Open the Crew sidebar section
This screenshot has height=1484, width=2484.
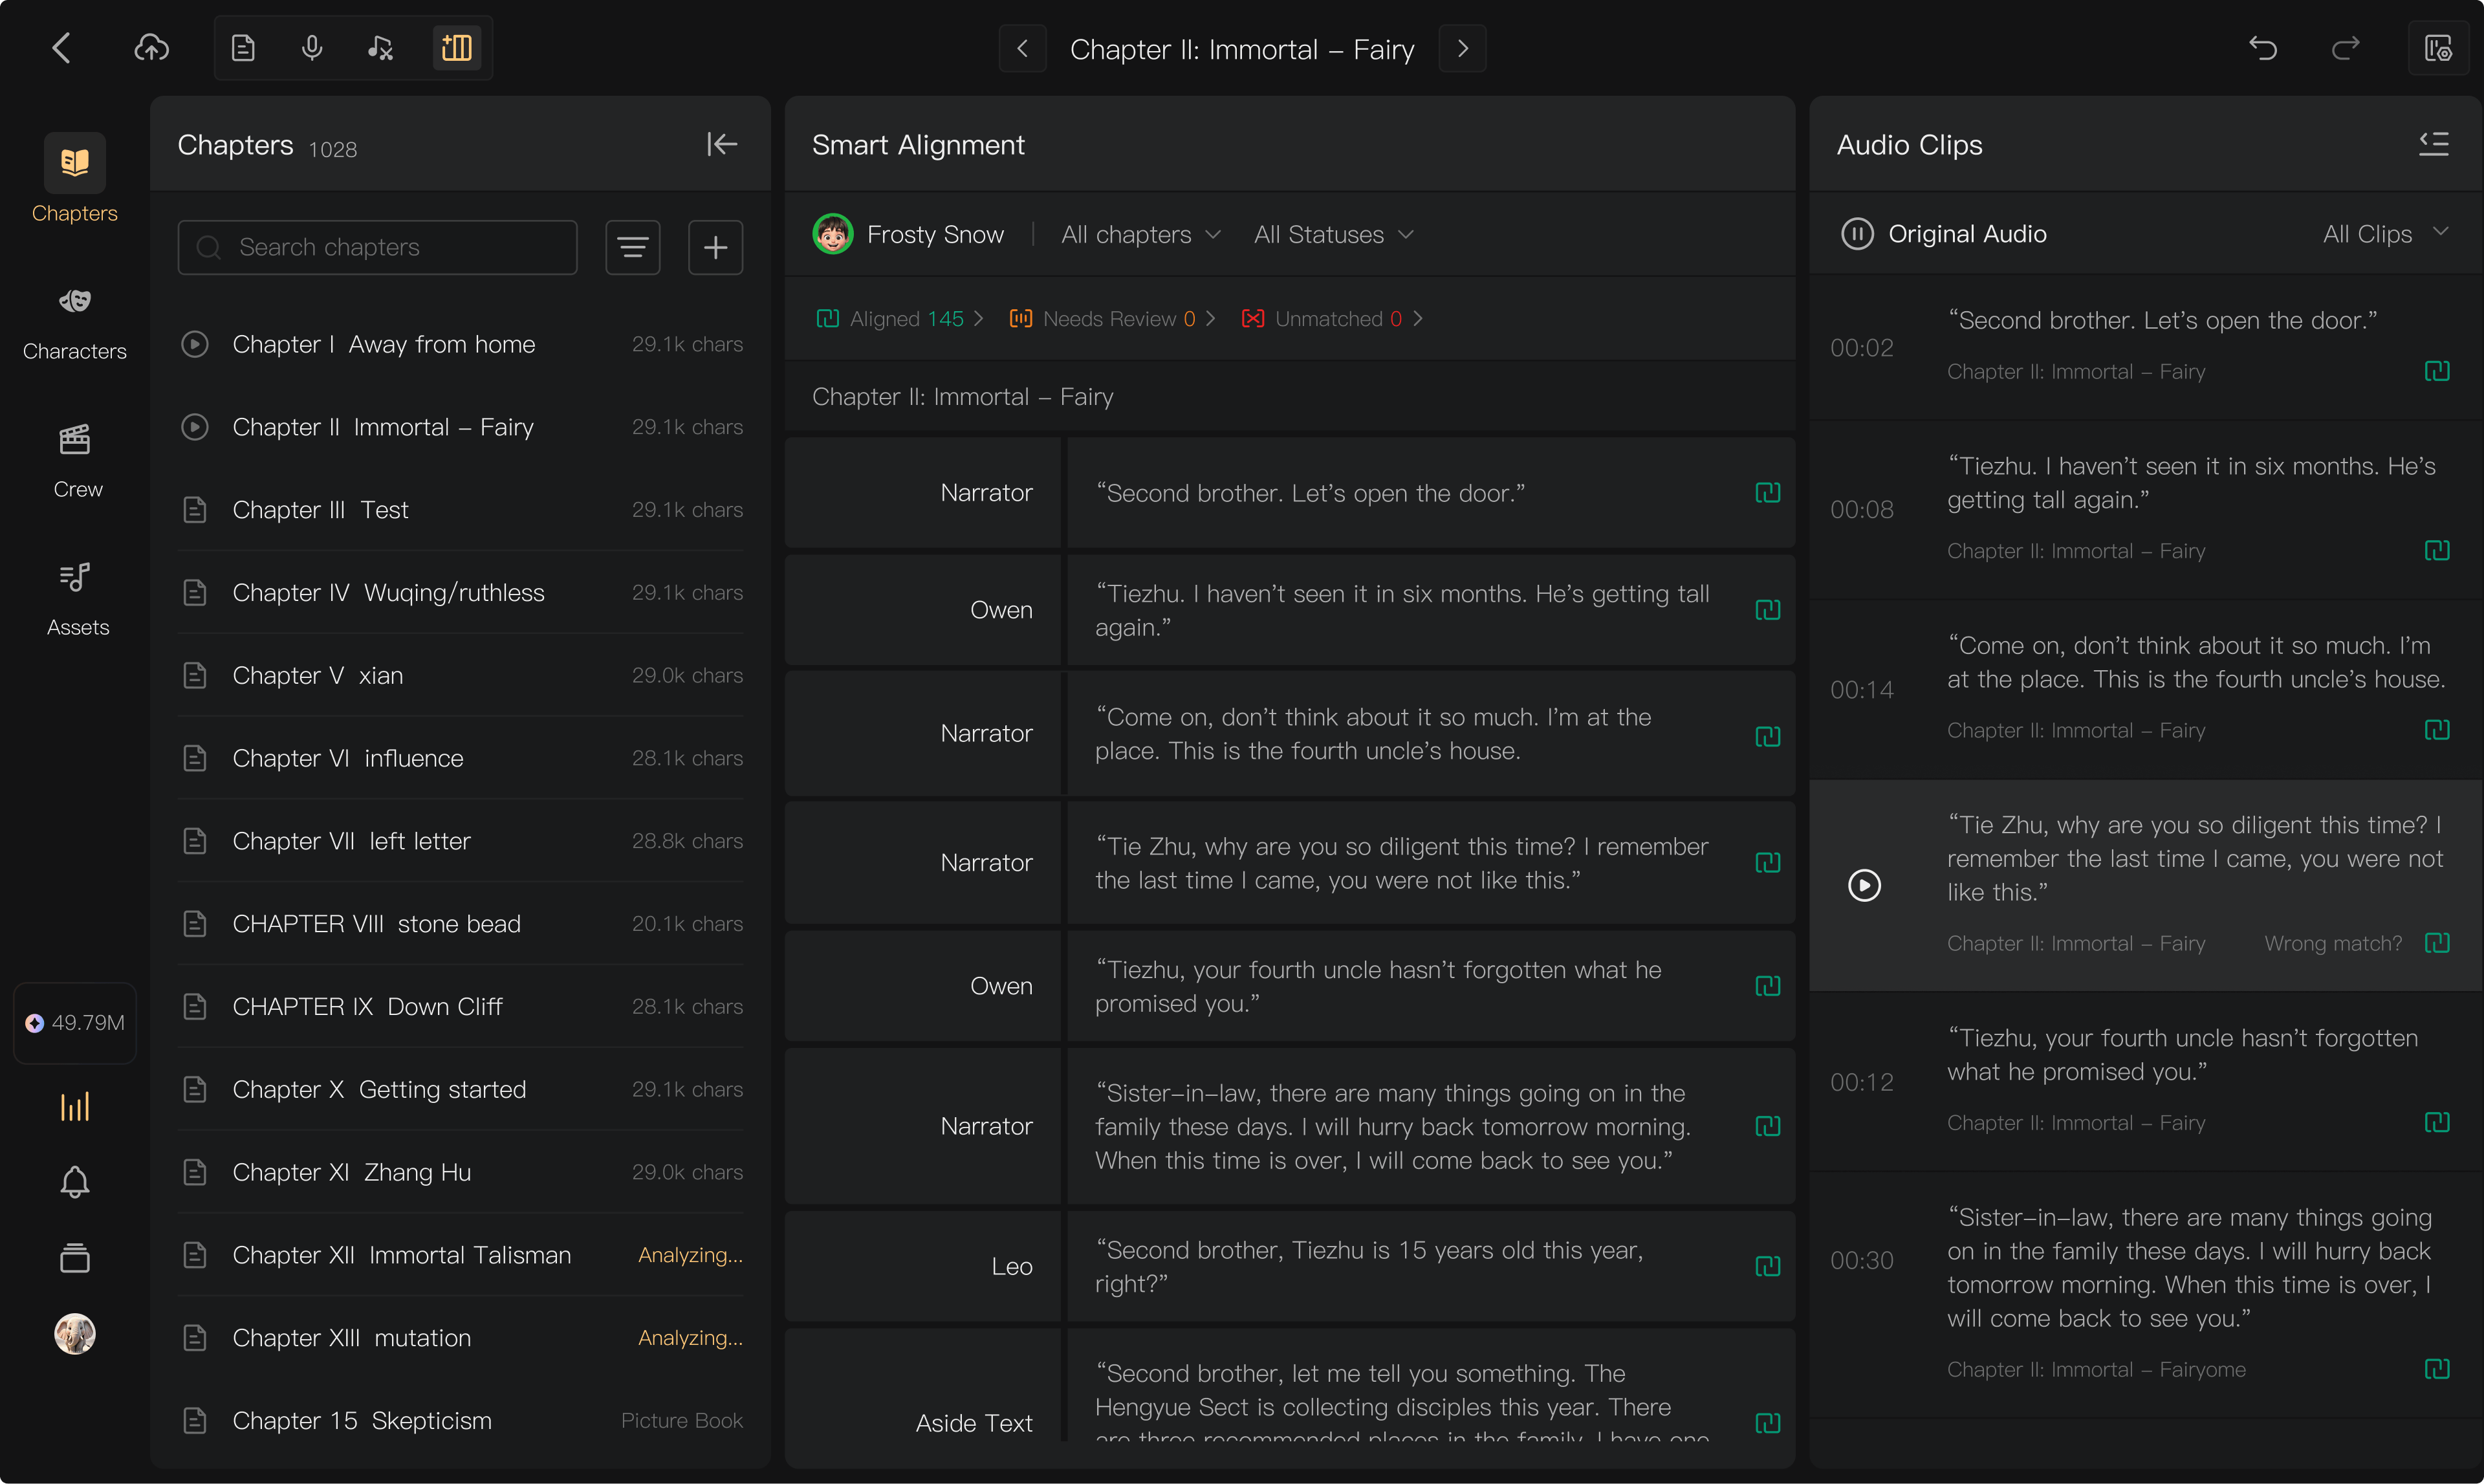[75, 460]
